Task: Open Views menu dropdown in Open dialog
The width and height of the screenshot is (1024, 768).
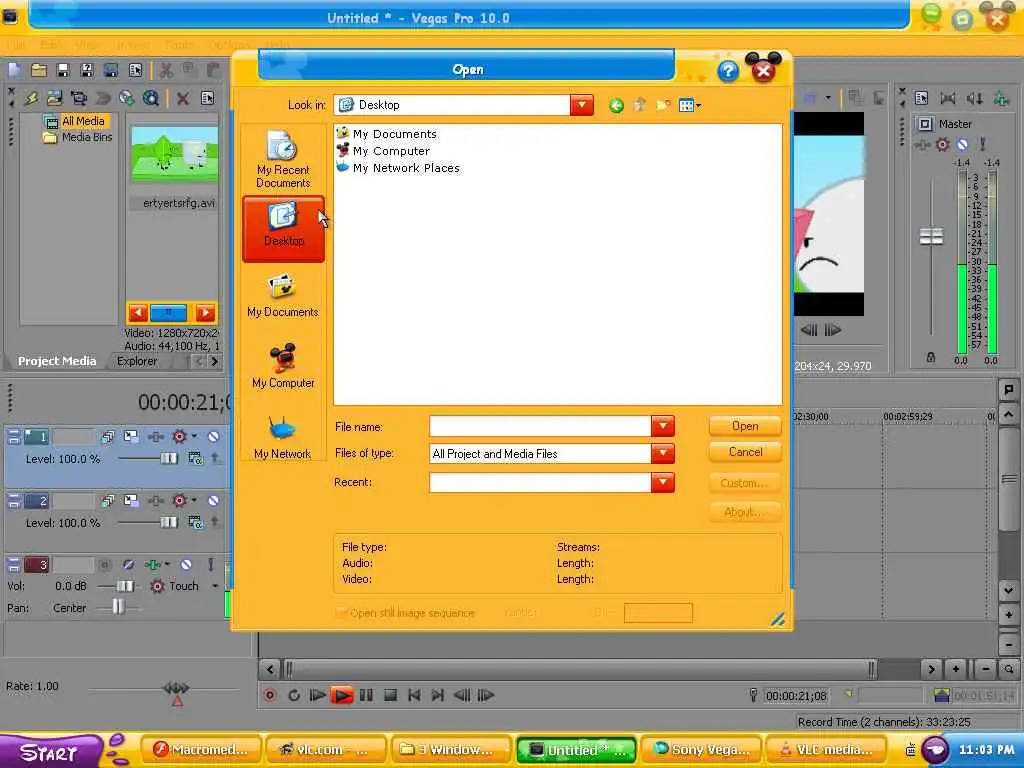Action: click(x=690, y=105)
